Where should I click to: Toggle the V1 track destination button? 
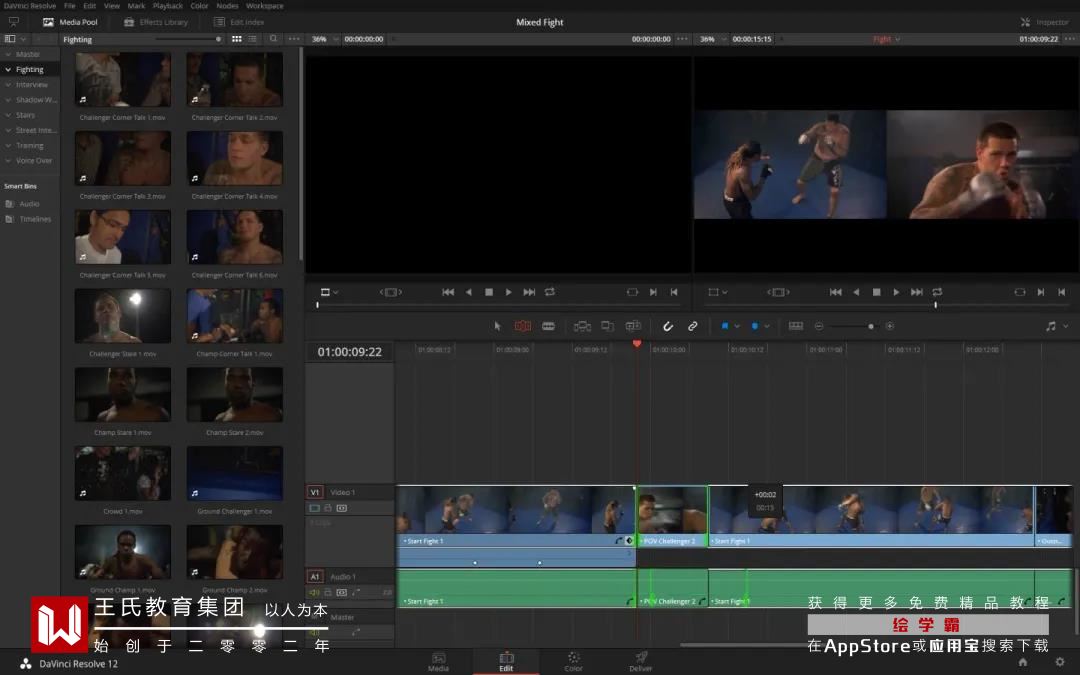(315, 492)
